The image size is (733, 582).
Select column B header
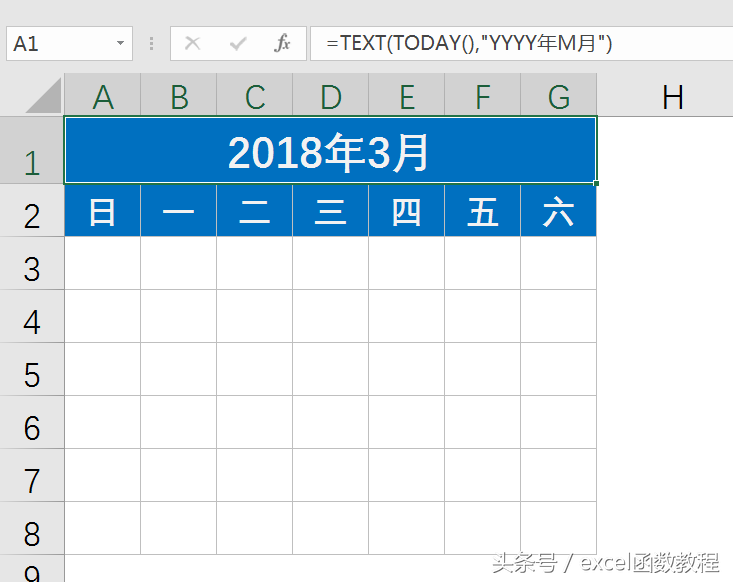coord(179,94)
